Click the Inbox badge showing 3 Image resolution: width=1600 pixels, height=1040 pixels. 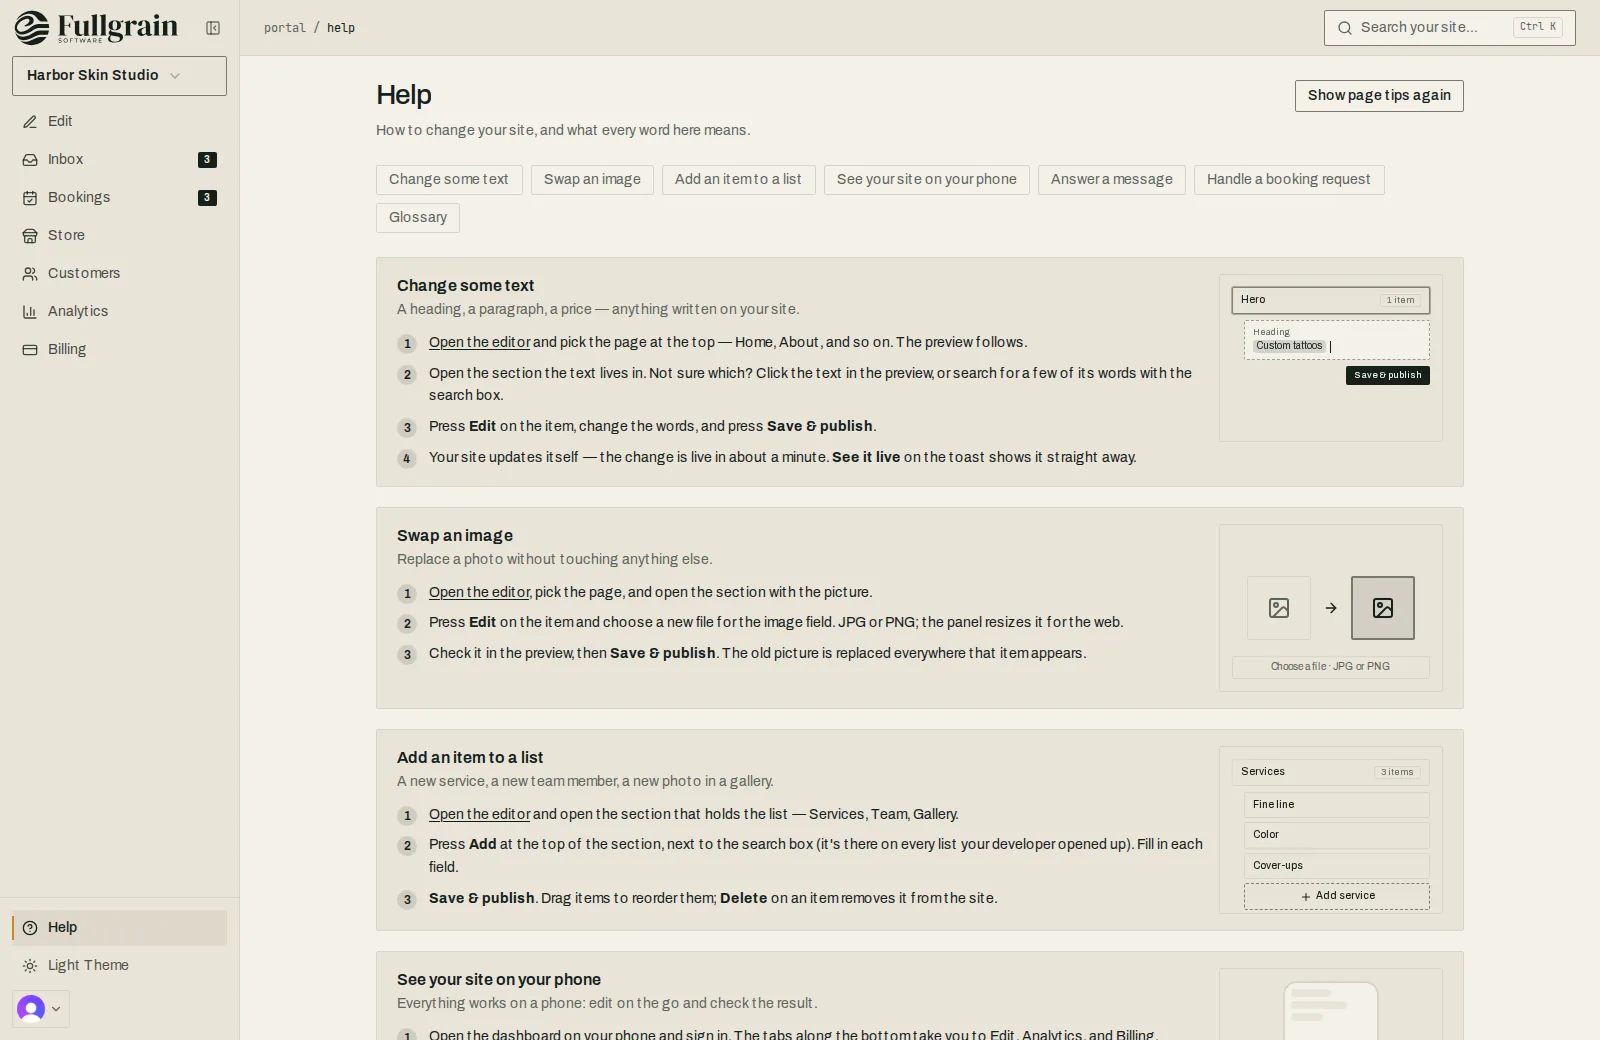coord(207,160)
